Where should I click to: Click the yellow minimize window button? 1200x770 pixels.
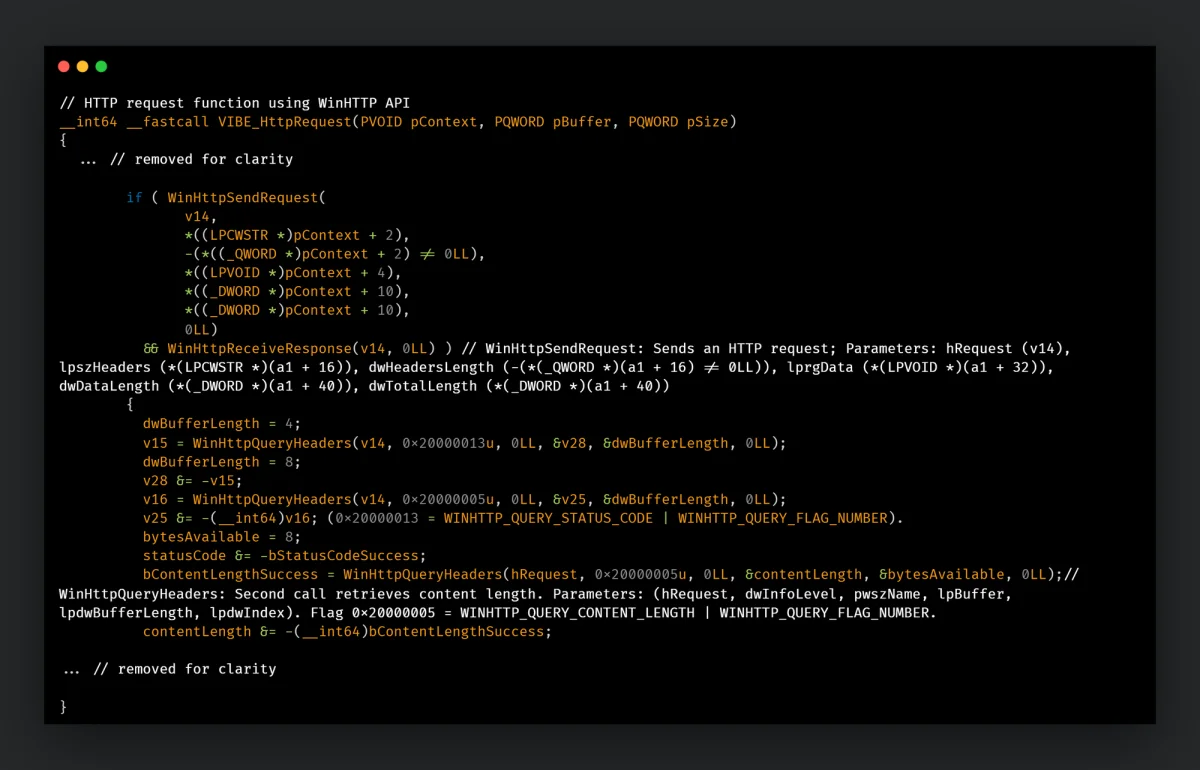(x=83, y=67)
